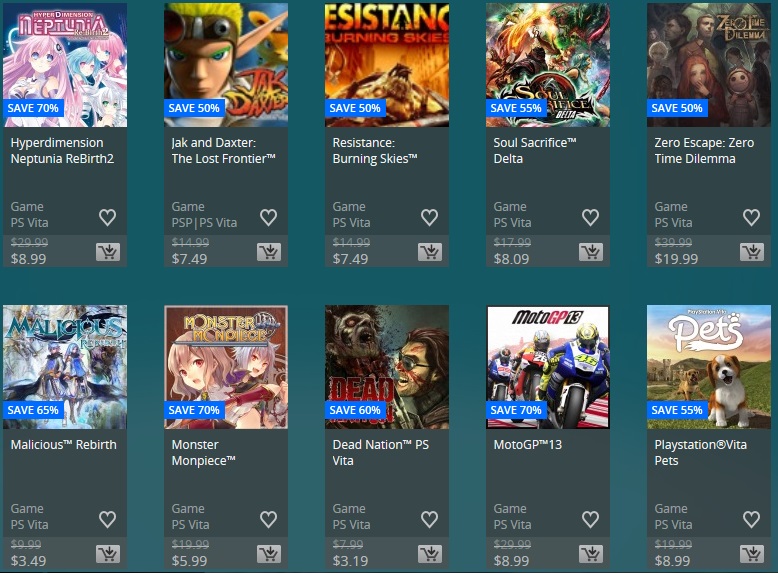Image resolution: width=778 pixels, height=573 pixels.
Task: Add Resistance: Burning Skies to cart
Action: point(430,252)
